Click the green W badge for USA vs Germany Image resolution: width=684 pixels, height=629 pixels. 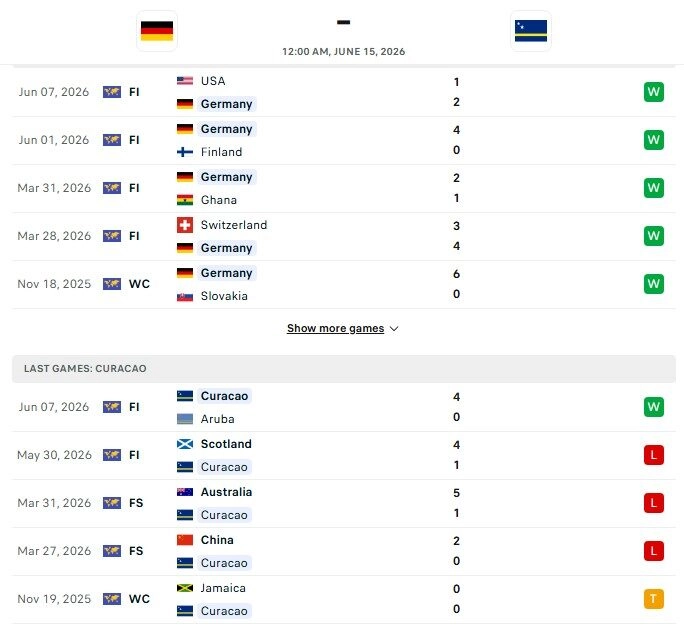[x=653, y=92]
